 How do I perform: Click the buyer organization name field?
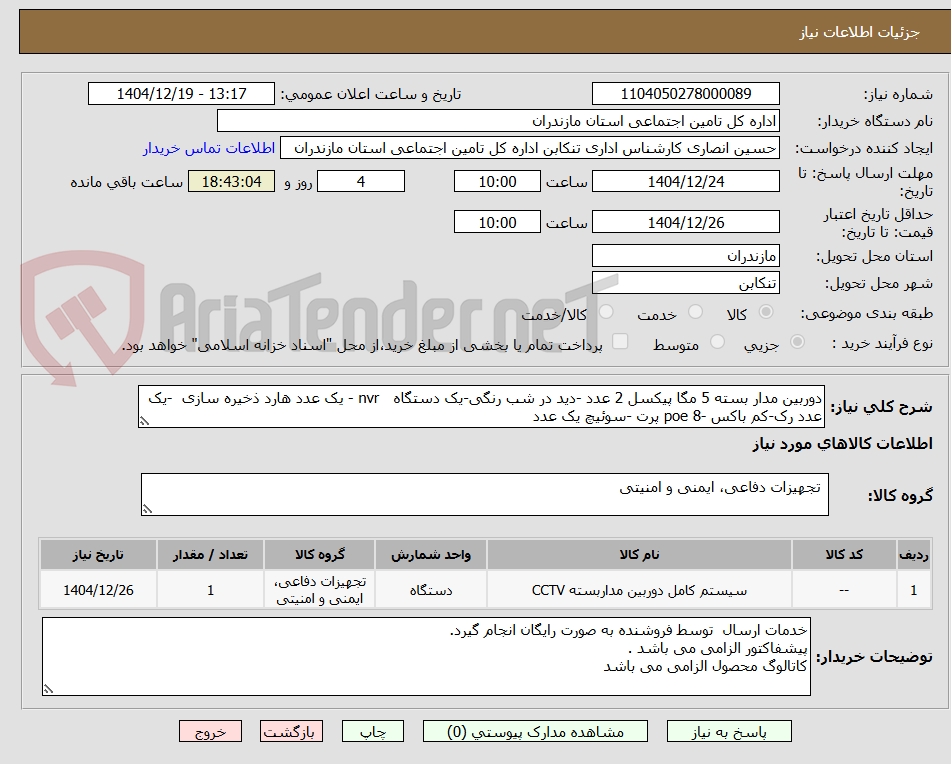pyautogui.click(x=498, y=121)
